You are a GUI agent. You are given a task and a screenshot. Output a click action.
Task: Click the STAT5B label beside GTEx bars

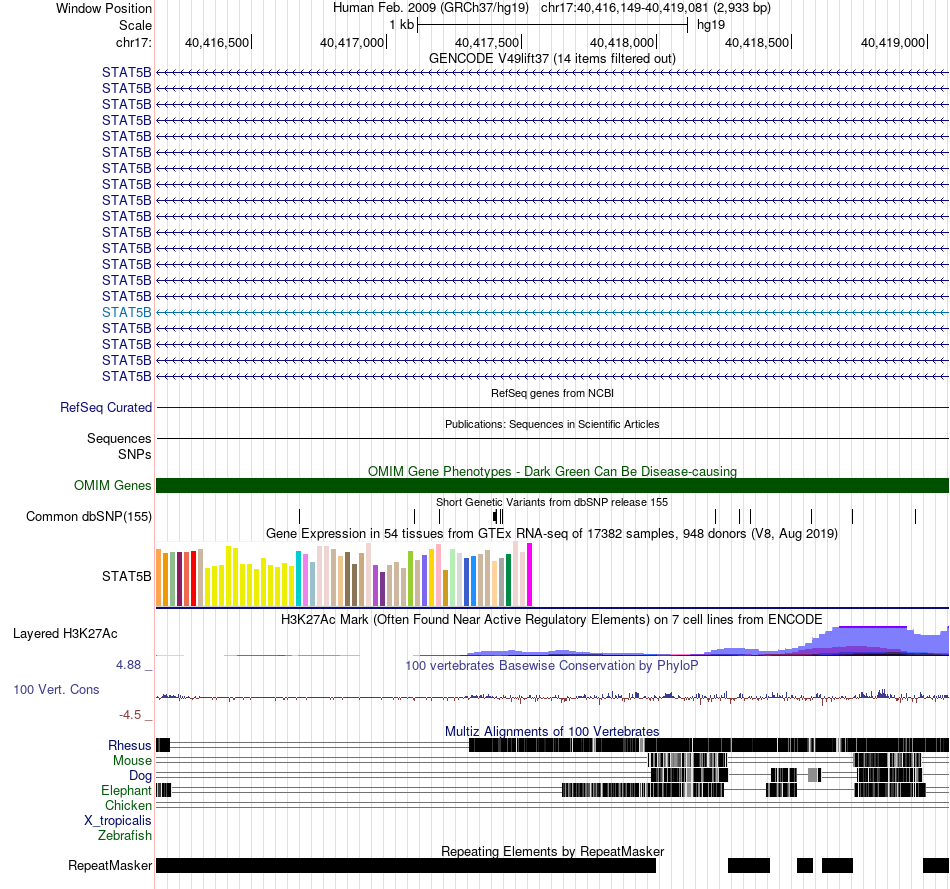[x=127, y=576]
